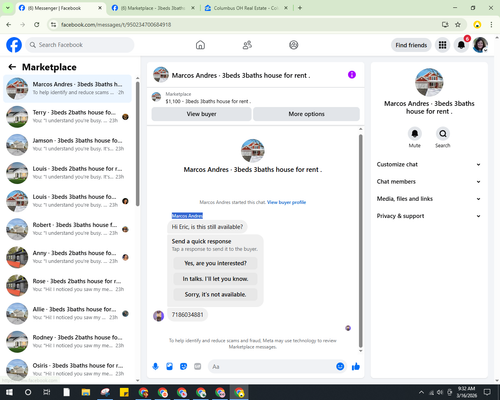Screen dimensions: 500x400
Task: Open Terry 3beds 2baths conversation
Action: click(67, 117)
